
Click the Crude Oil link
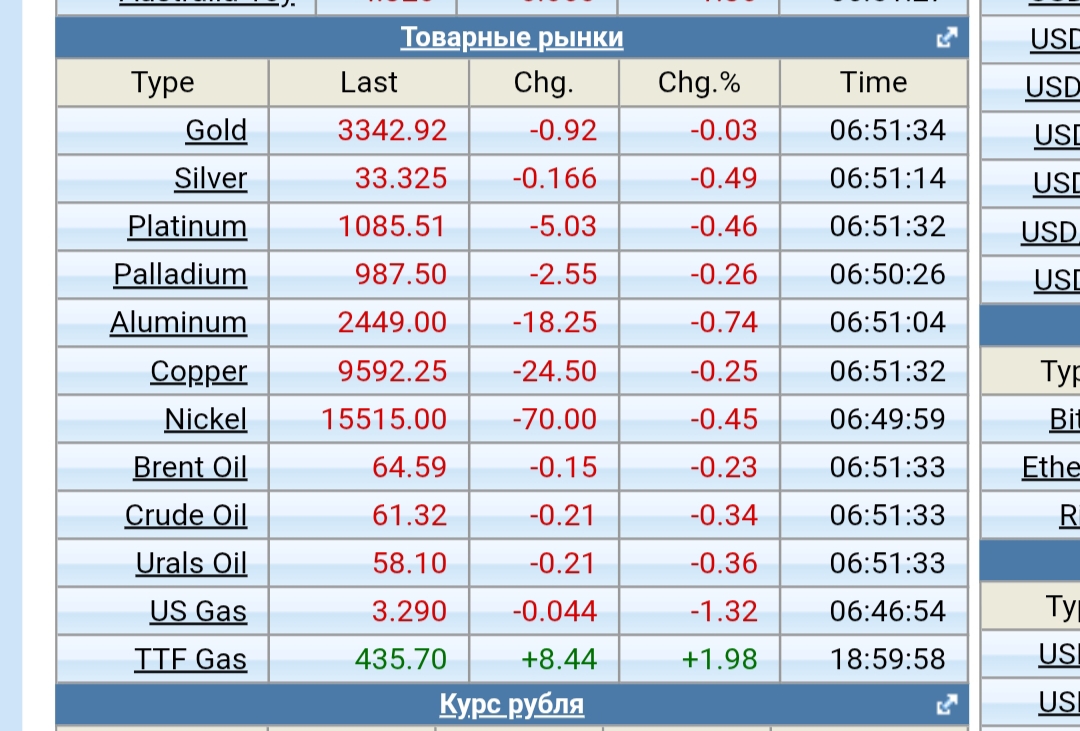pyautogui.click(x=186, y=515)
